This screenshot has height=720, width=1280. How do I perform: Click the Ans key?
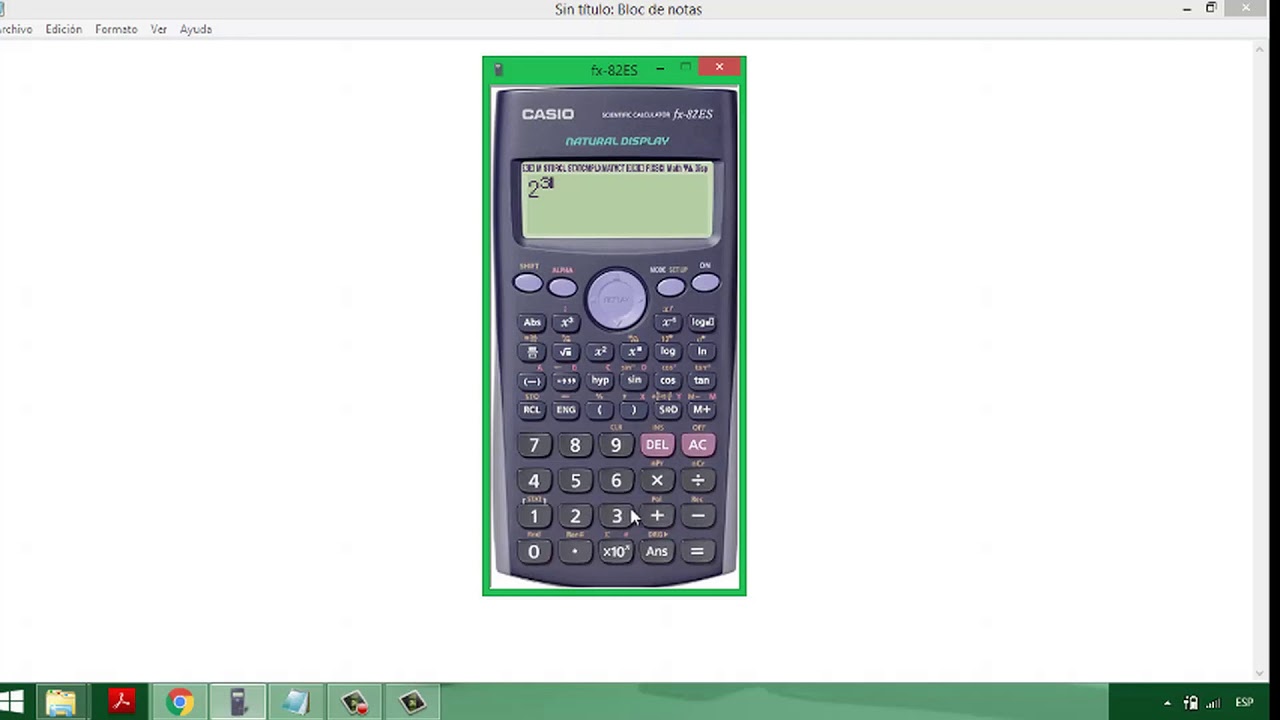tap(657, 552)
